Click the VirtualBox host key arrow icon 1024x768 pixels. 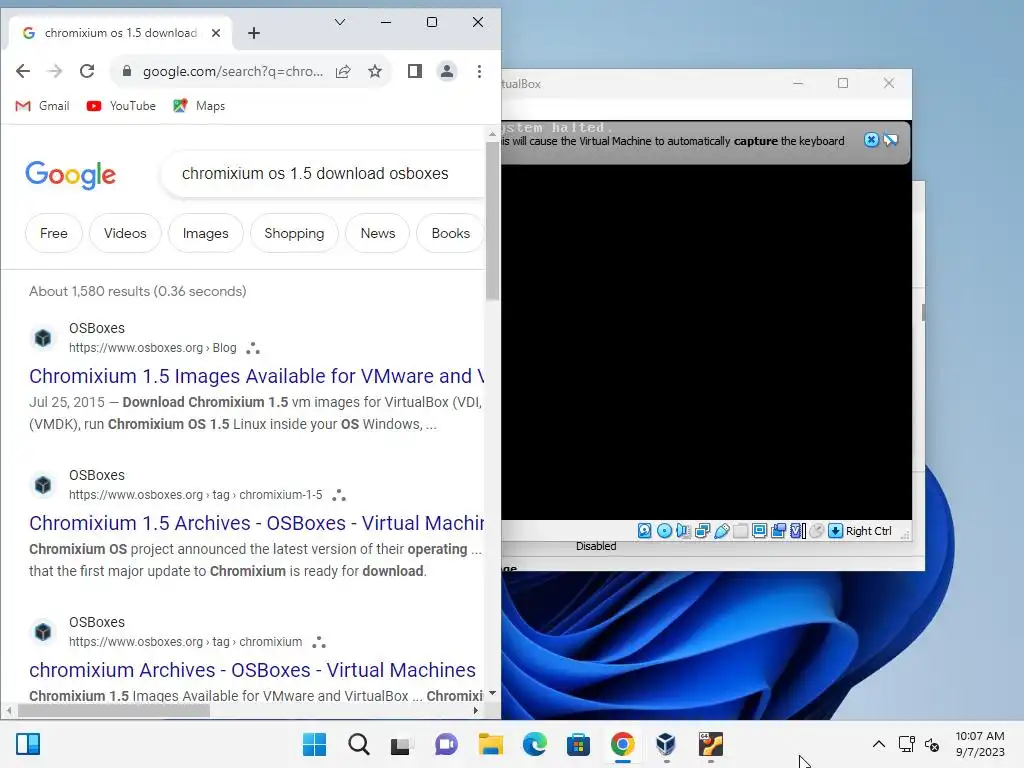835,531
